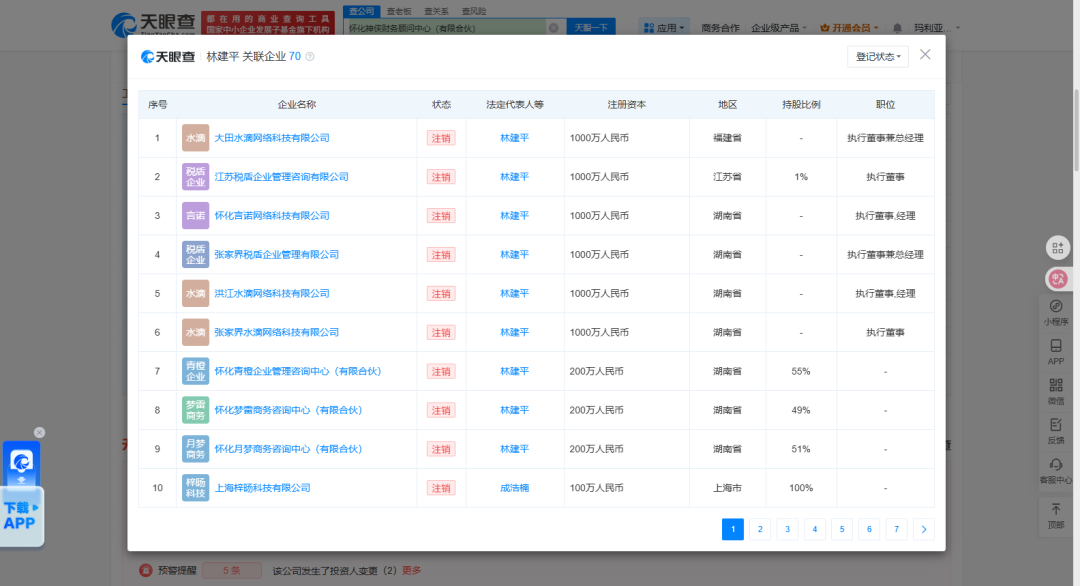Select the 查风险 search tab
Screen dimensions: 1080x586
click(474, 10)
